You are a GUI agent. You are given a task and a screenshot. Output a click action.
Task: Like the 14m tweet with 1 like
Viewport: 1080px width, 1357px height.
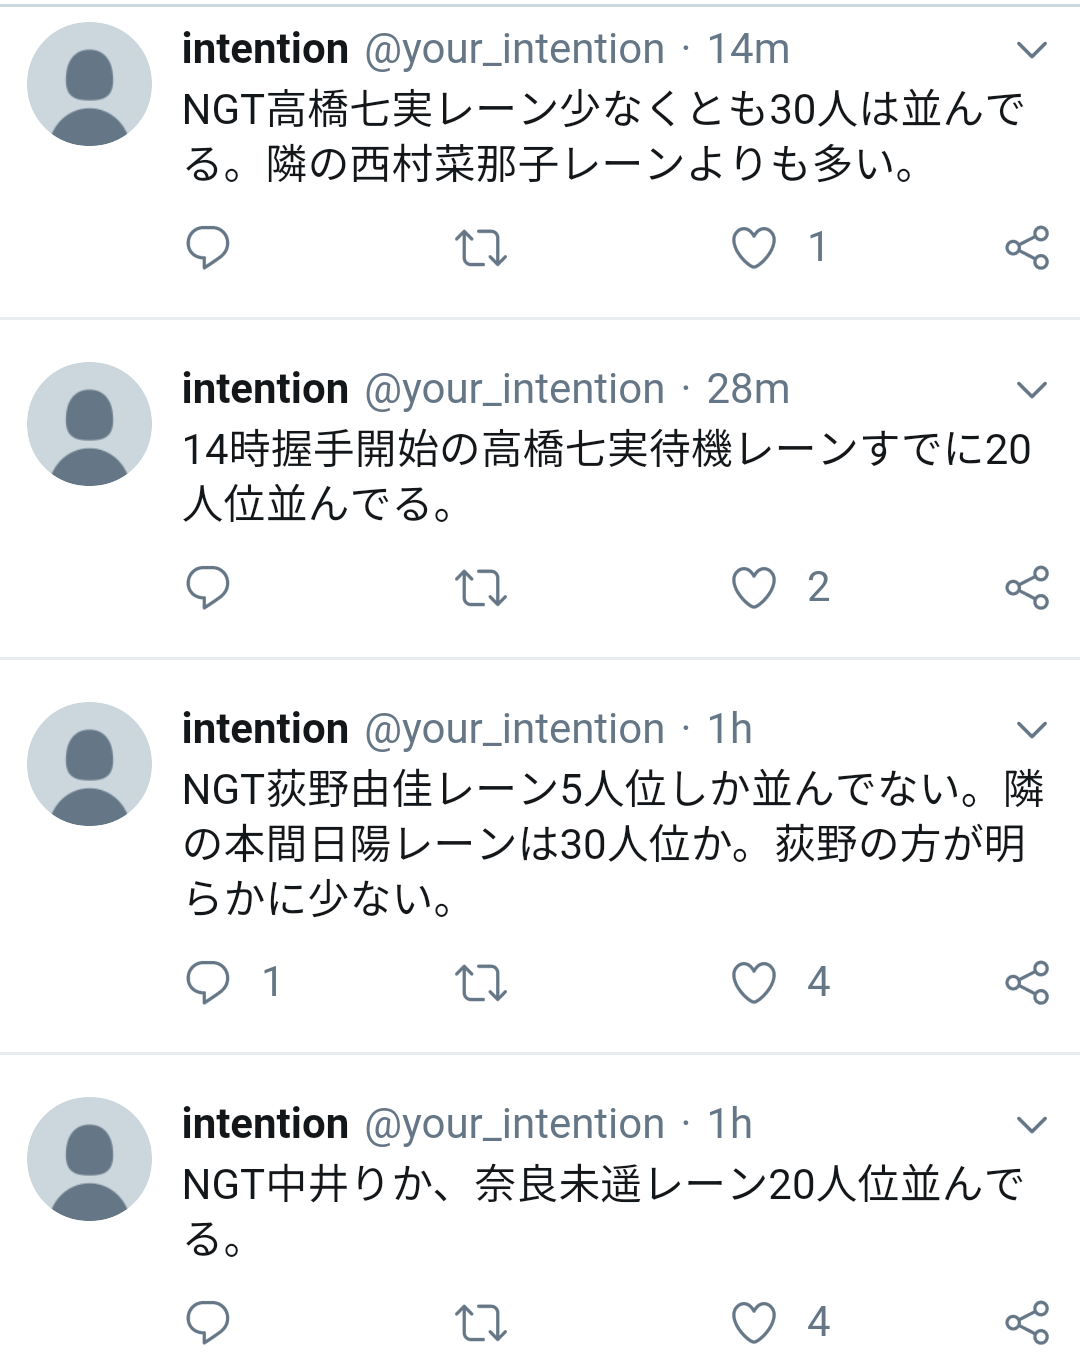click(x=754, y=248)
